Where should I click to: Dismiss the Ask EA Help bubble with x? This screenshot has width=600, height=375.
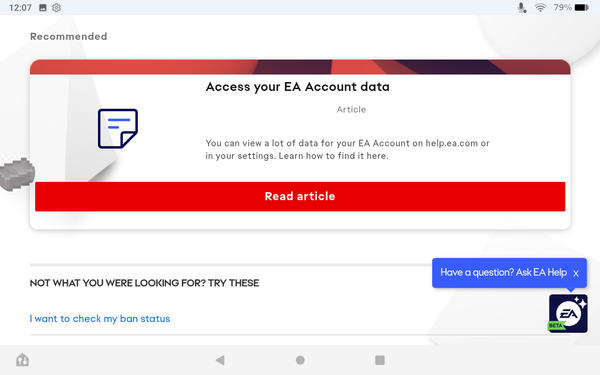(x=576, y=273)
